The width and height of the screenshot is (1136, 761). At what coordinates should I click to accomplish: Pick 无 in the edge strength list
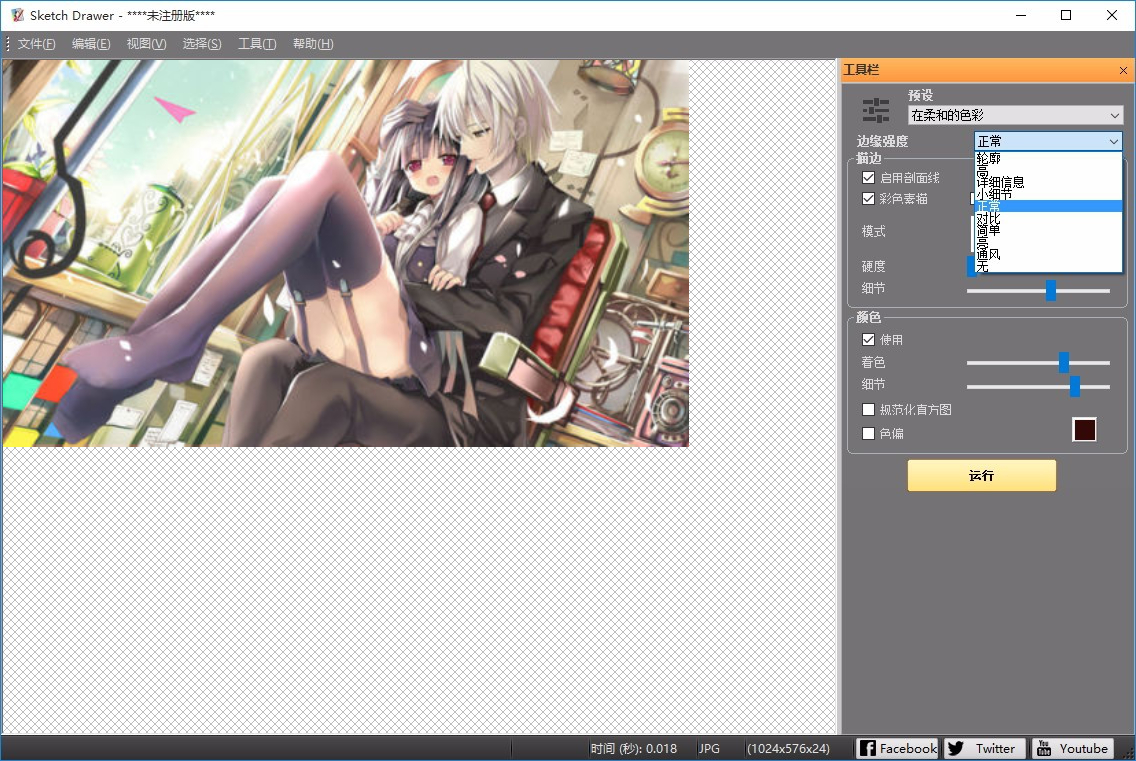982,266
